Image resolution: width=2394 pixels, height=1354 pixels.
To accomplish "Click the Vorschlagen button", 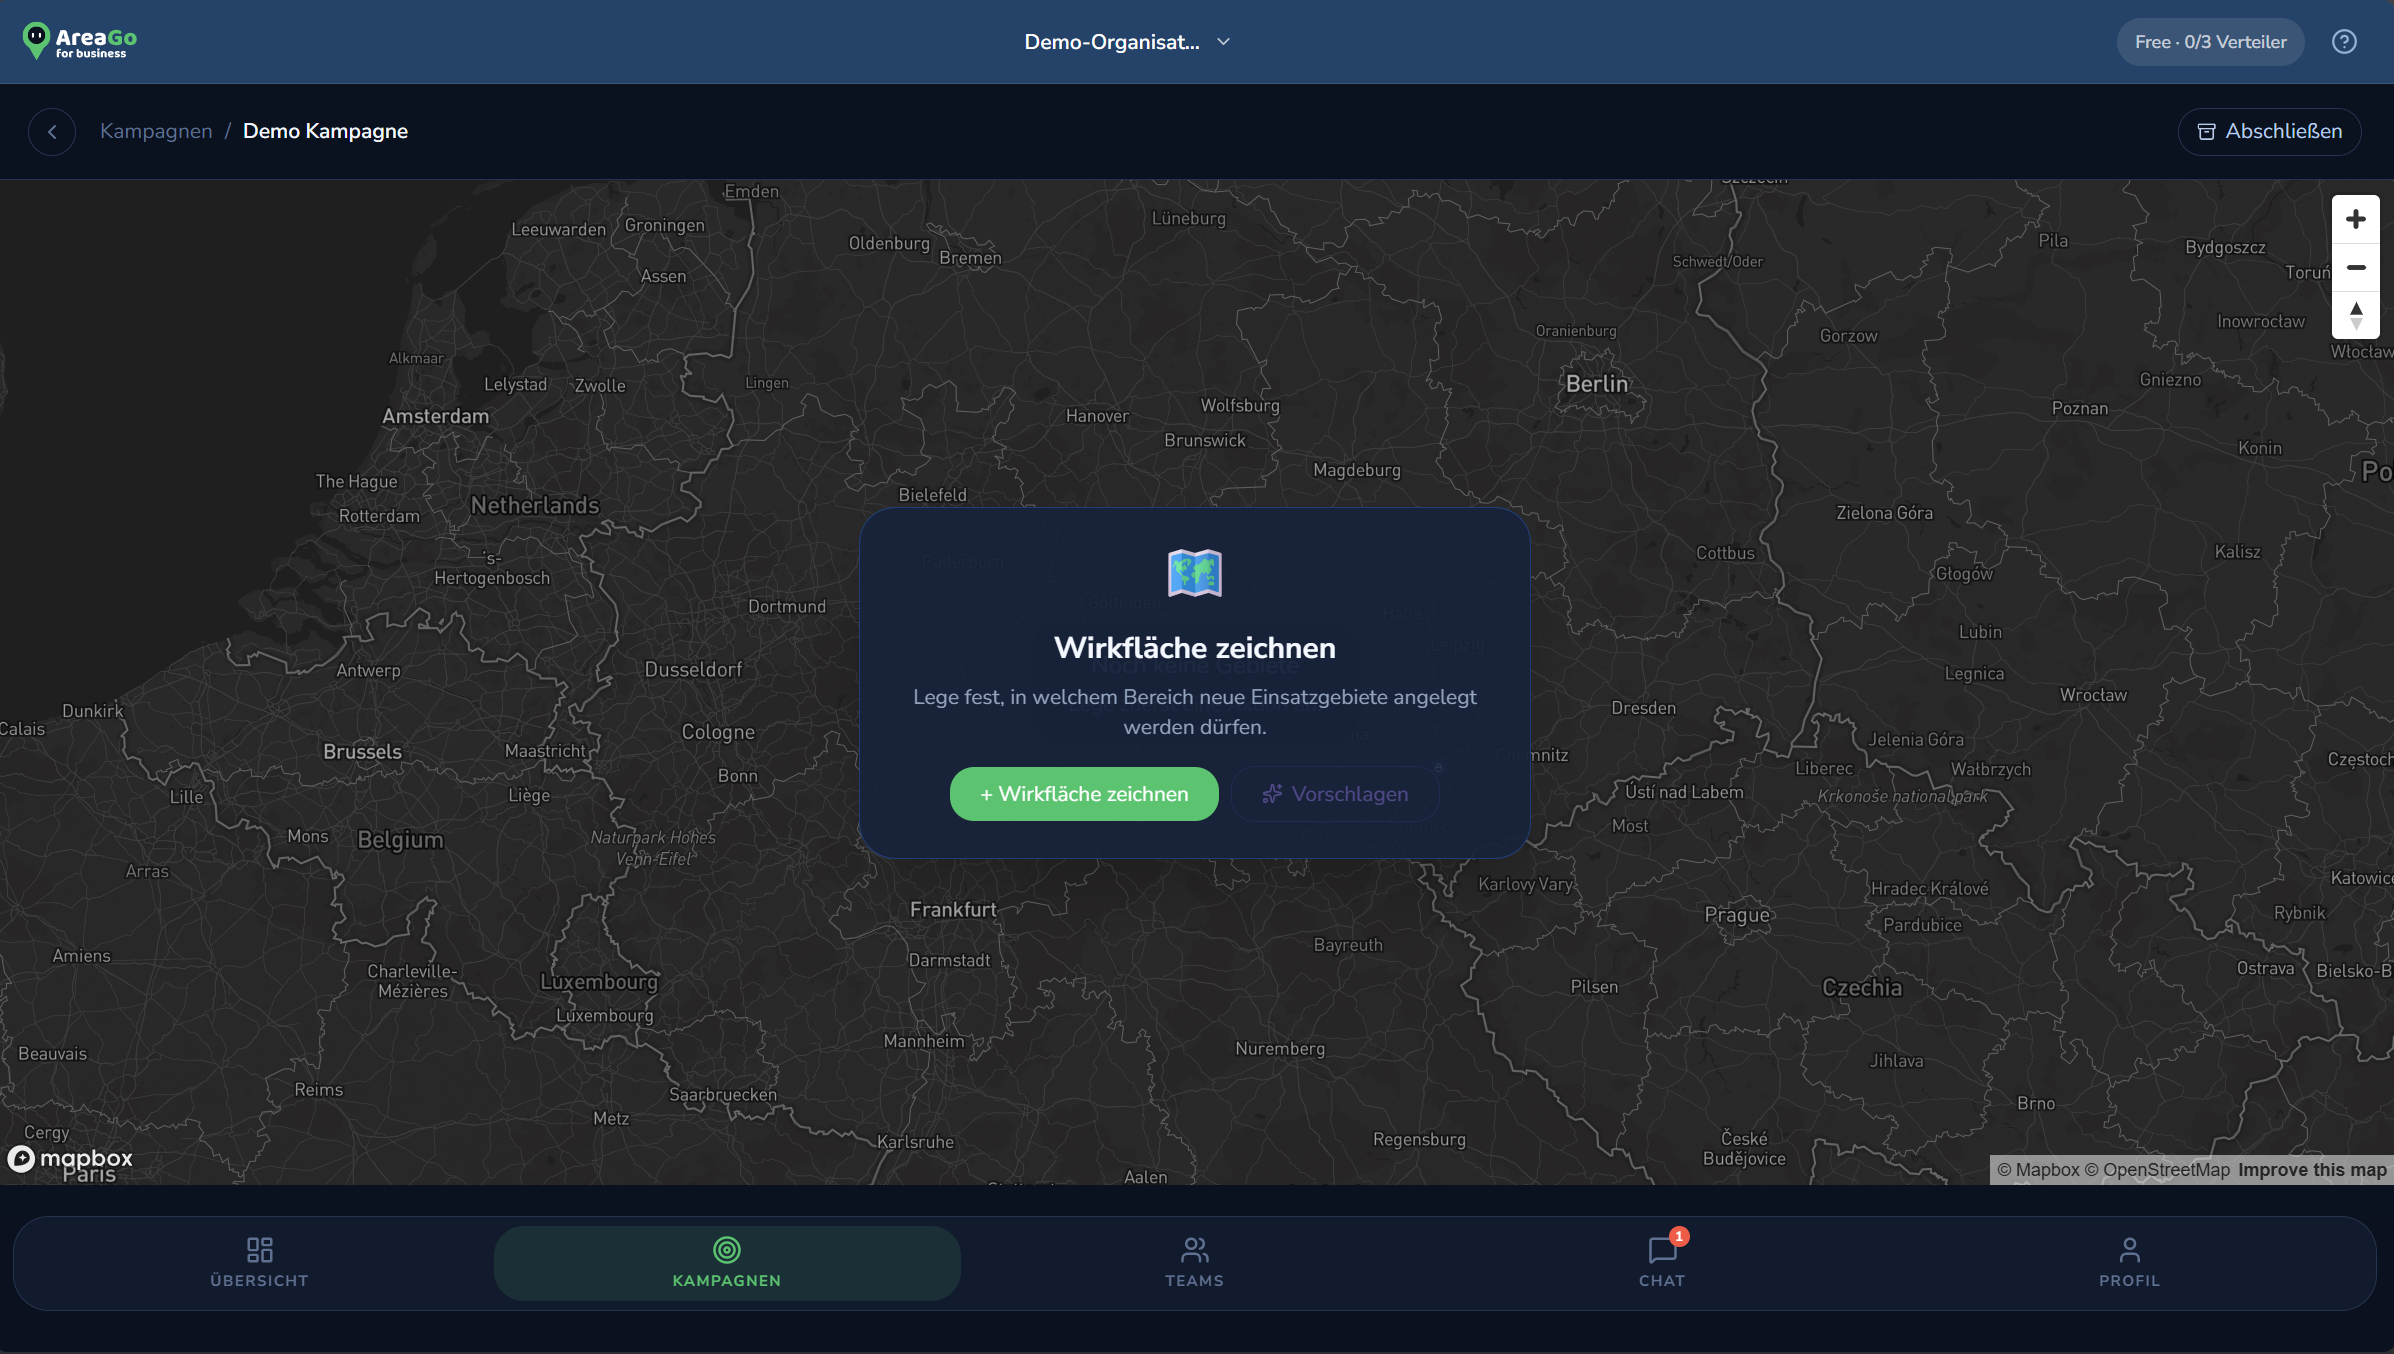I will [x=1335, y=794].
